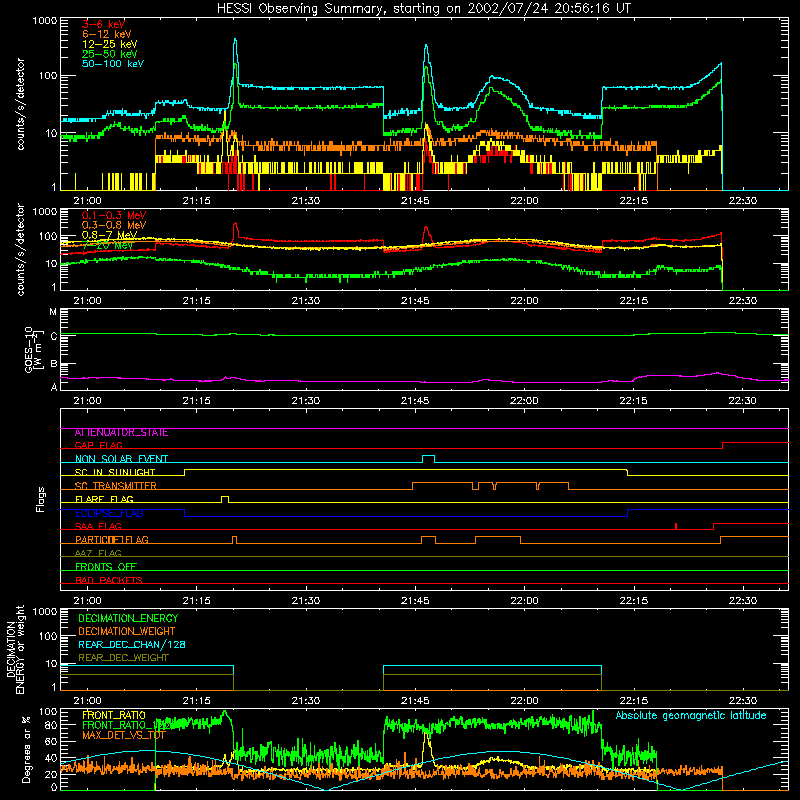The image size is (800, 800).
Task: Select the FLARE_FLAG label
Action: tap(104, 499)
